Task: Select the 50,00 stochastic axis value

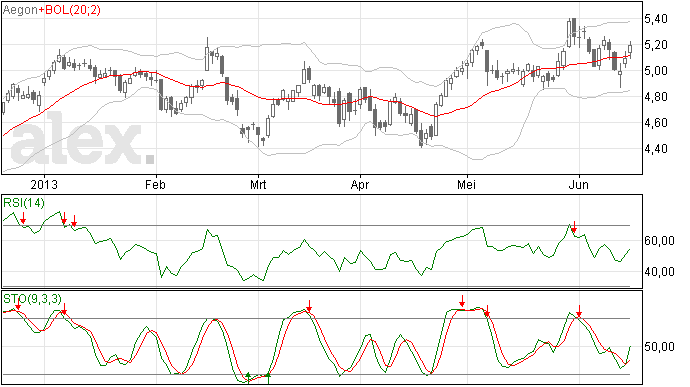Action: click(x=659, y=347)
